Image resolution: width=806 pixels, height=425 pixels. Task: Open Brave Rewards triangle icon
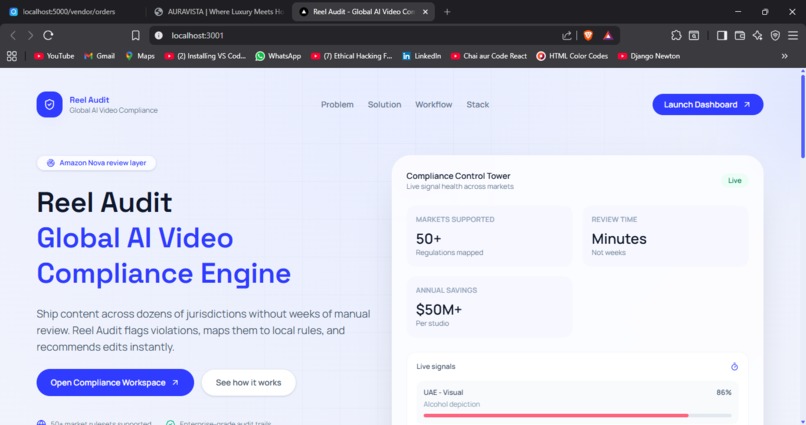[608, 35]
